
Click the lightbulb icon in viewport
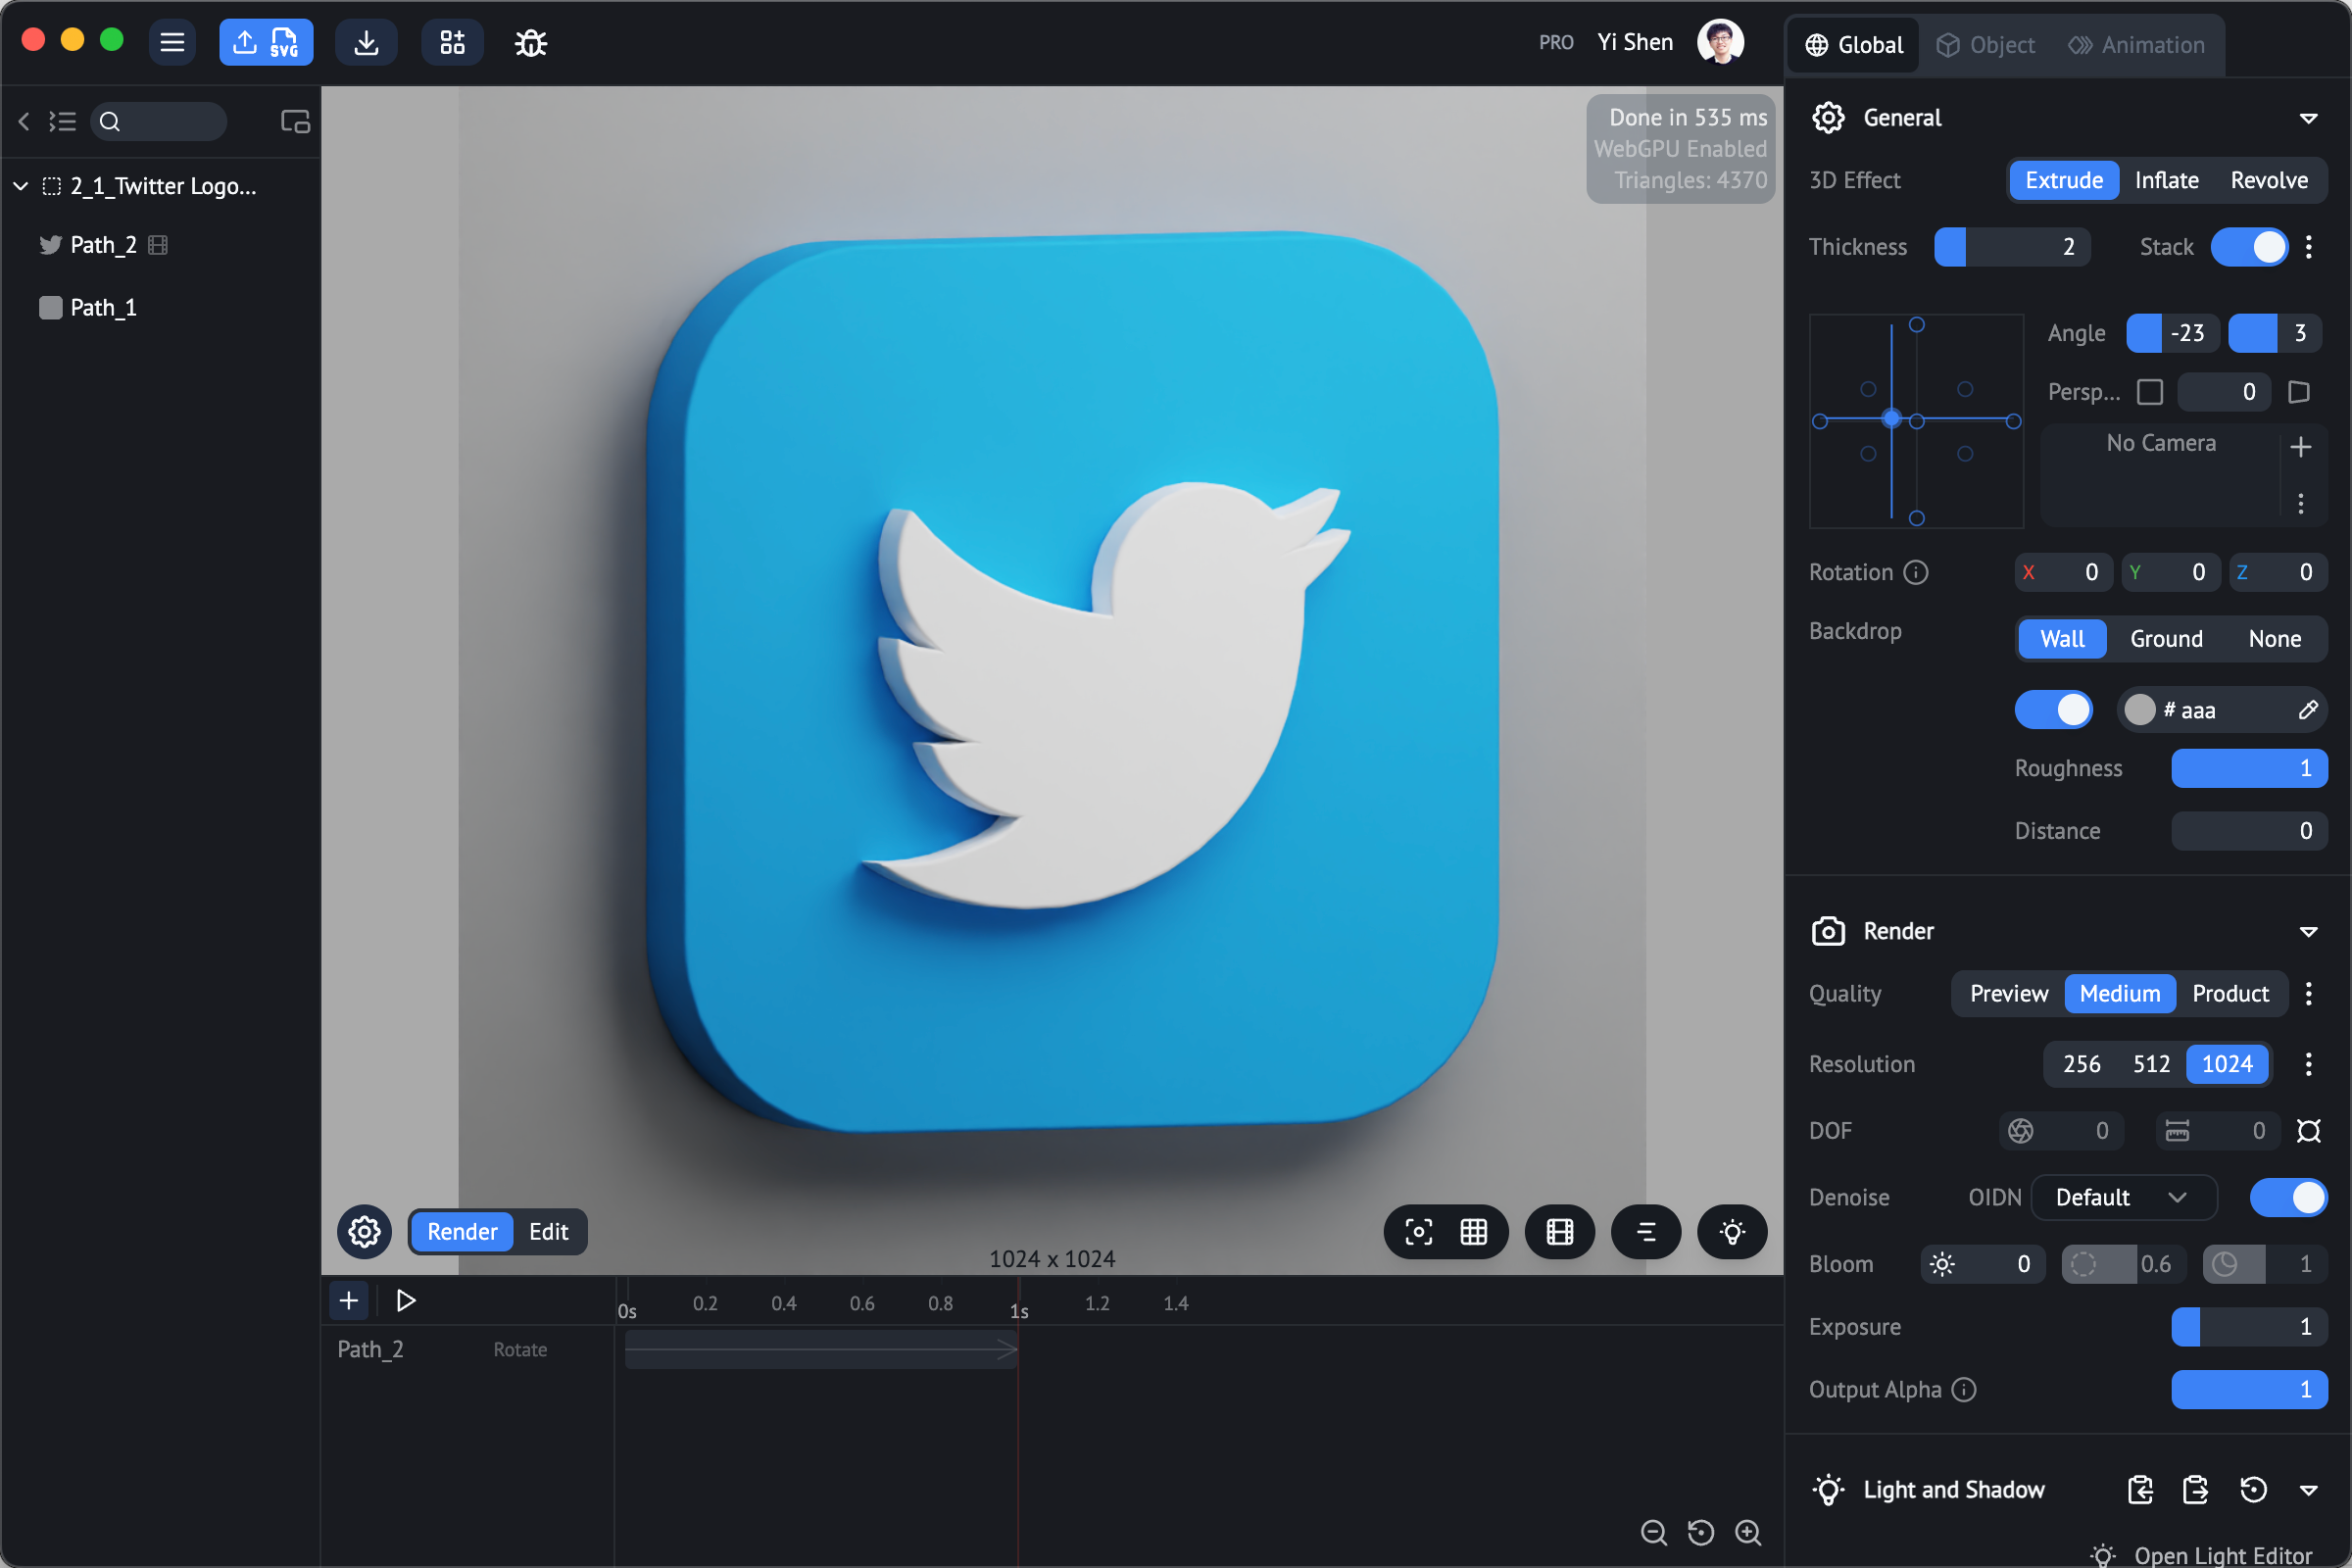1732,1232
